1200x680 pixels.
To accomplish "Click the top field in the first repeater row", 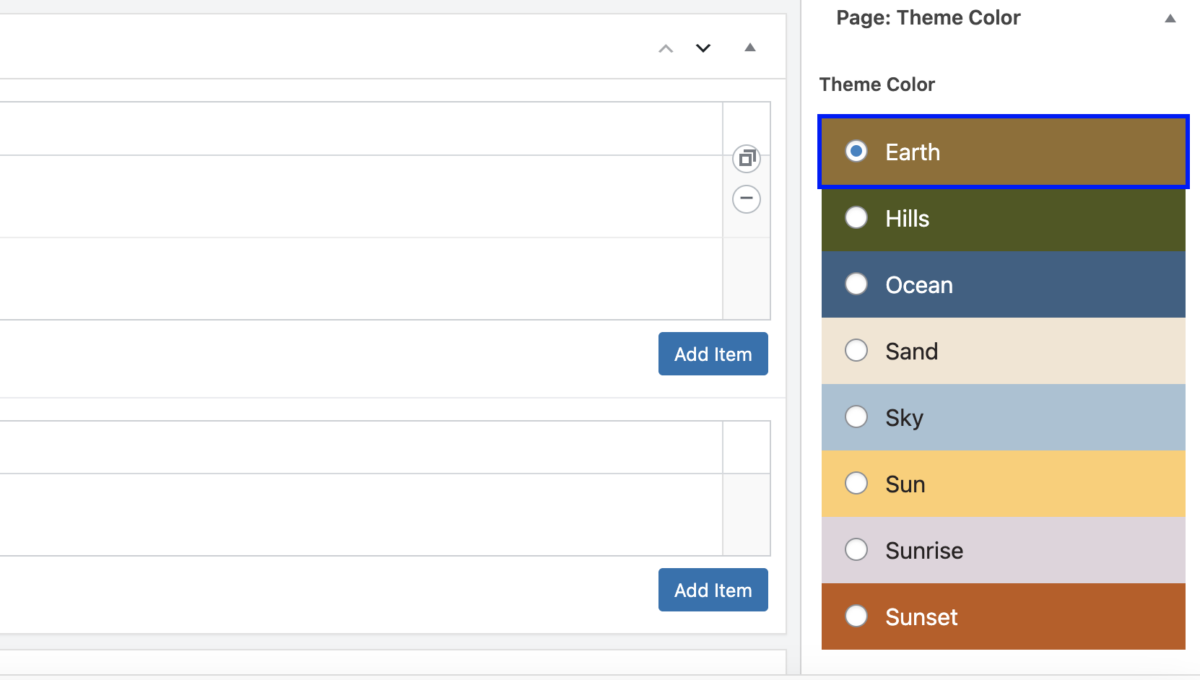I will click(360, 128).
